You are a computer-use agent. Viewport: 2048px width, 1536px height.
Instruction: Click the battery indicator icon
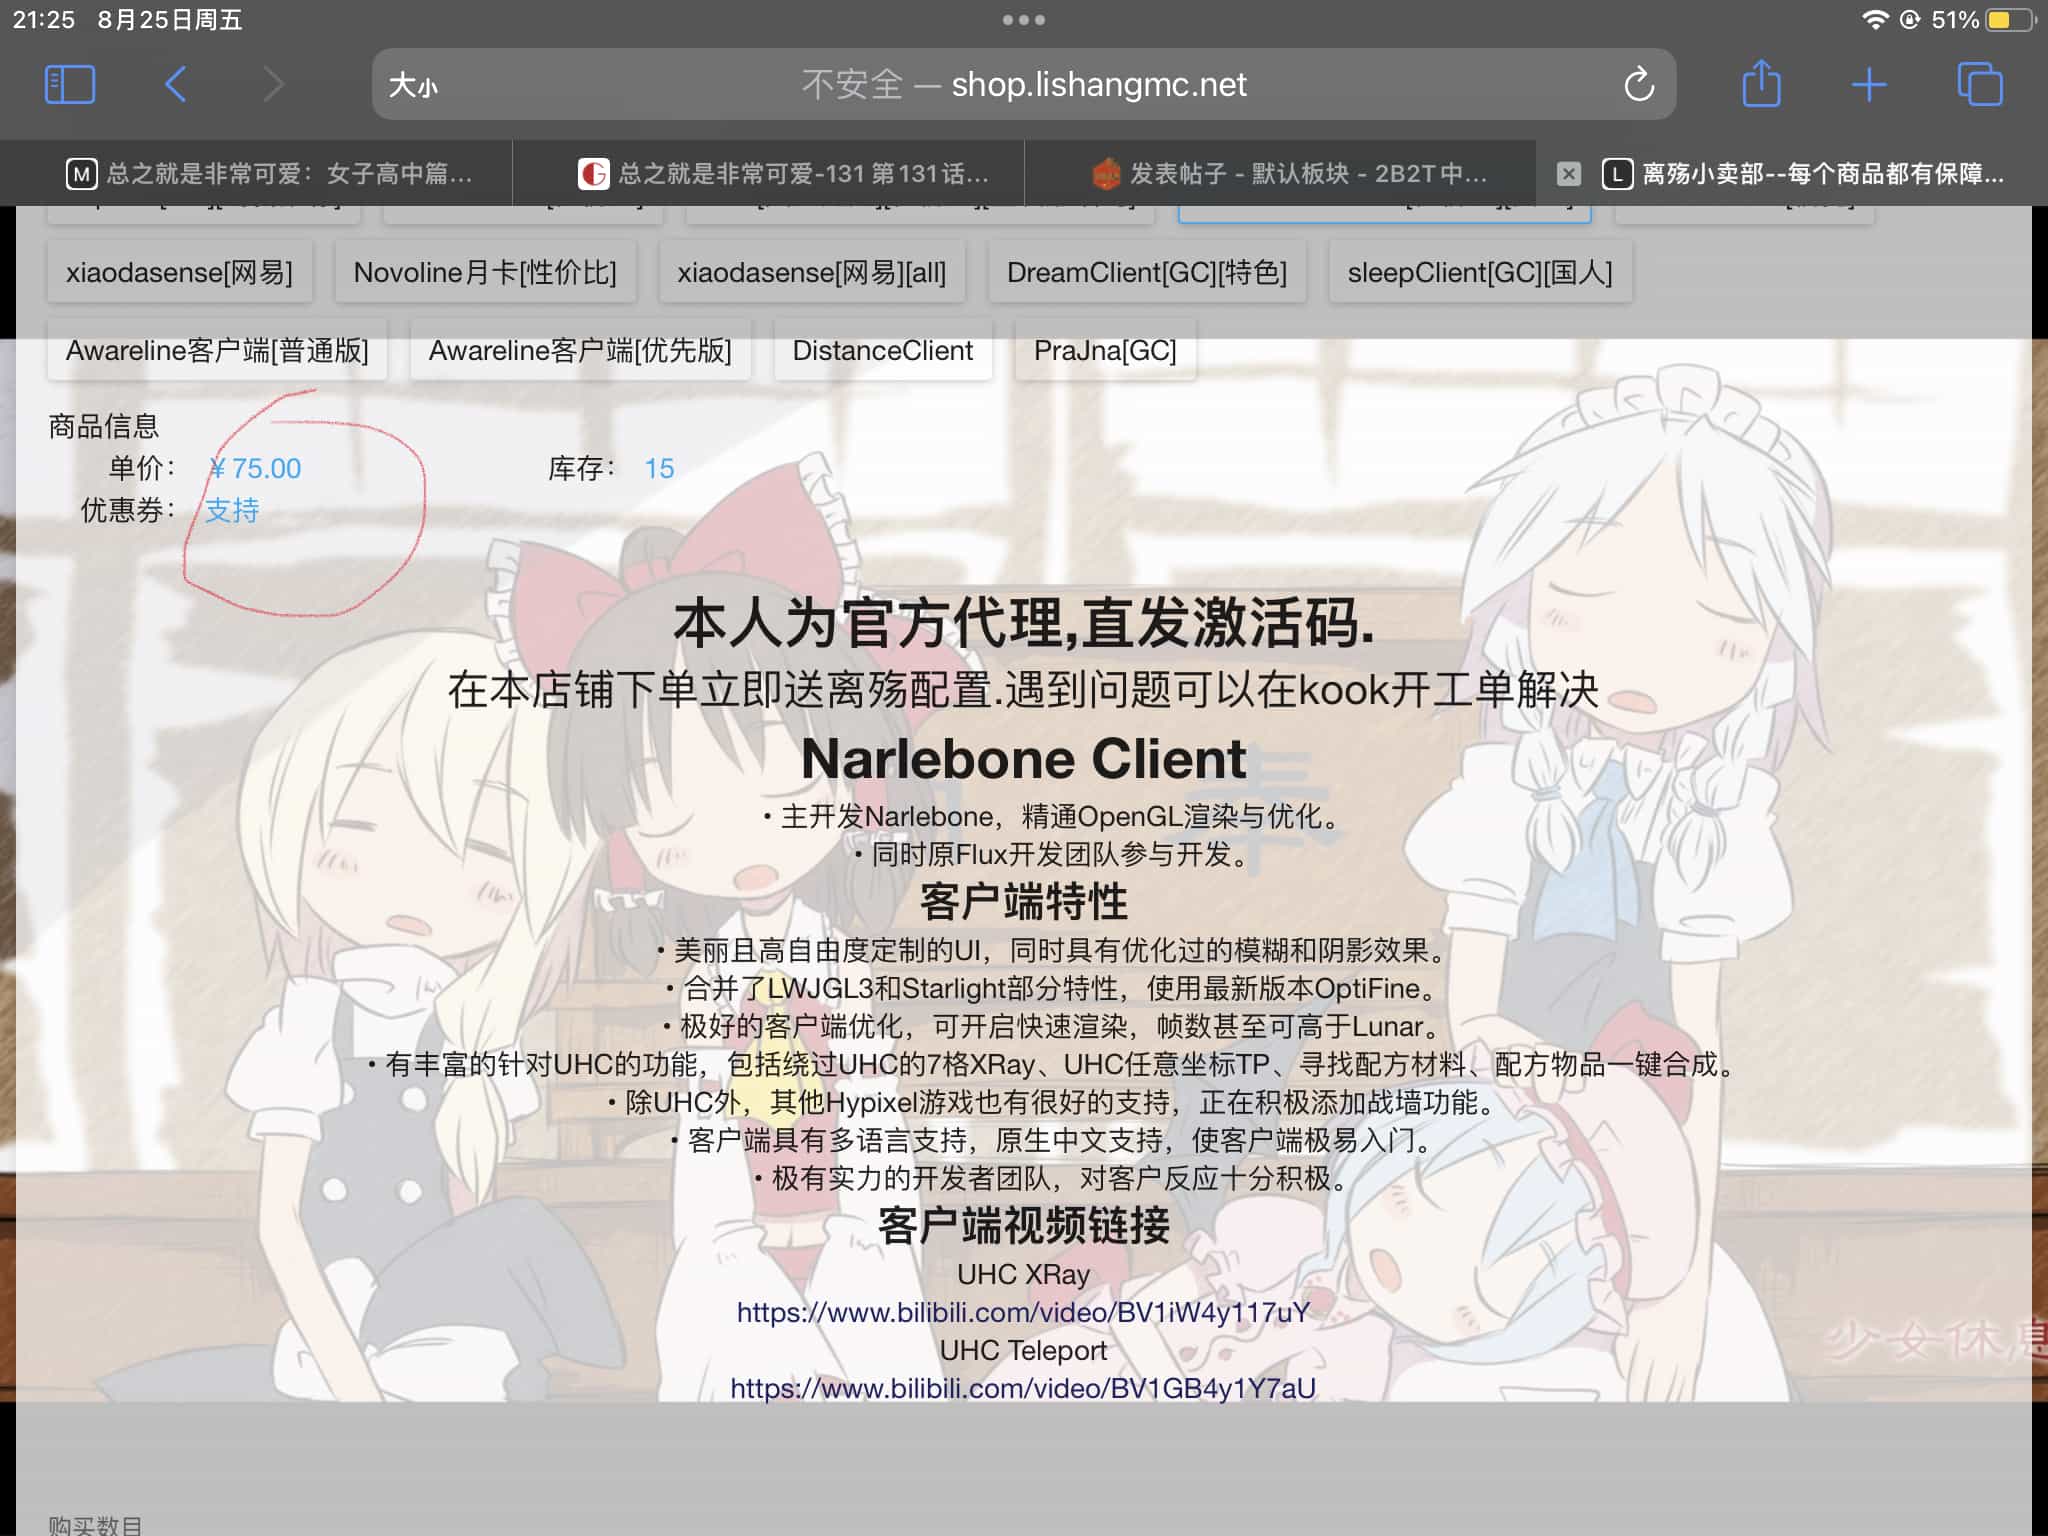click(x=2012, y=20)
